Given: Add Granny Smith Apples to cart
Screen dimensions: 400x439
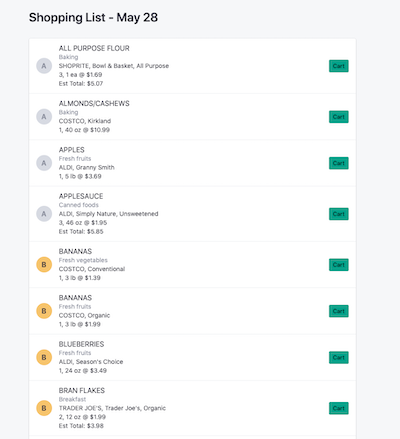Looking at the screenshot, I should (339, 163).
